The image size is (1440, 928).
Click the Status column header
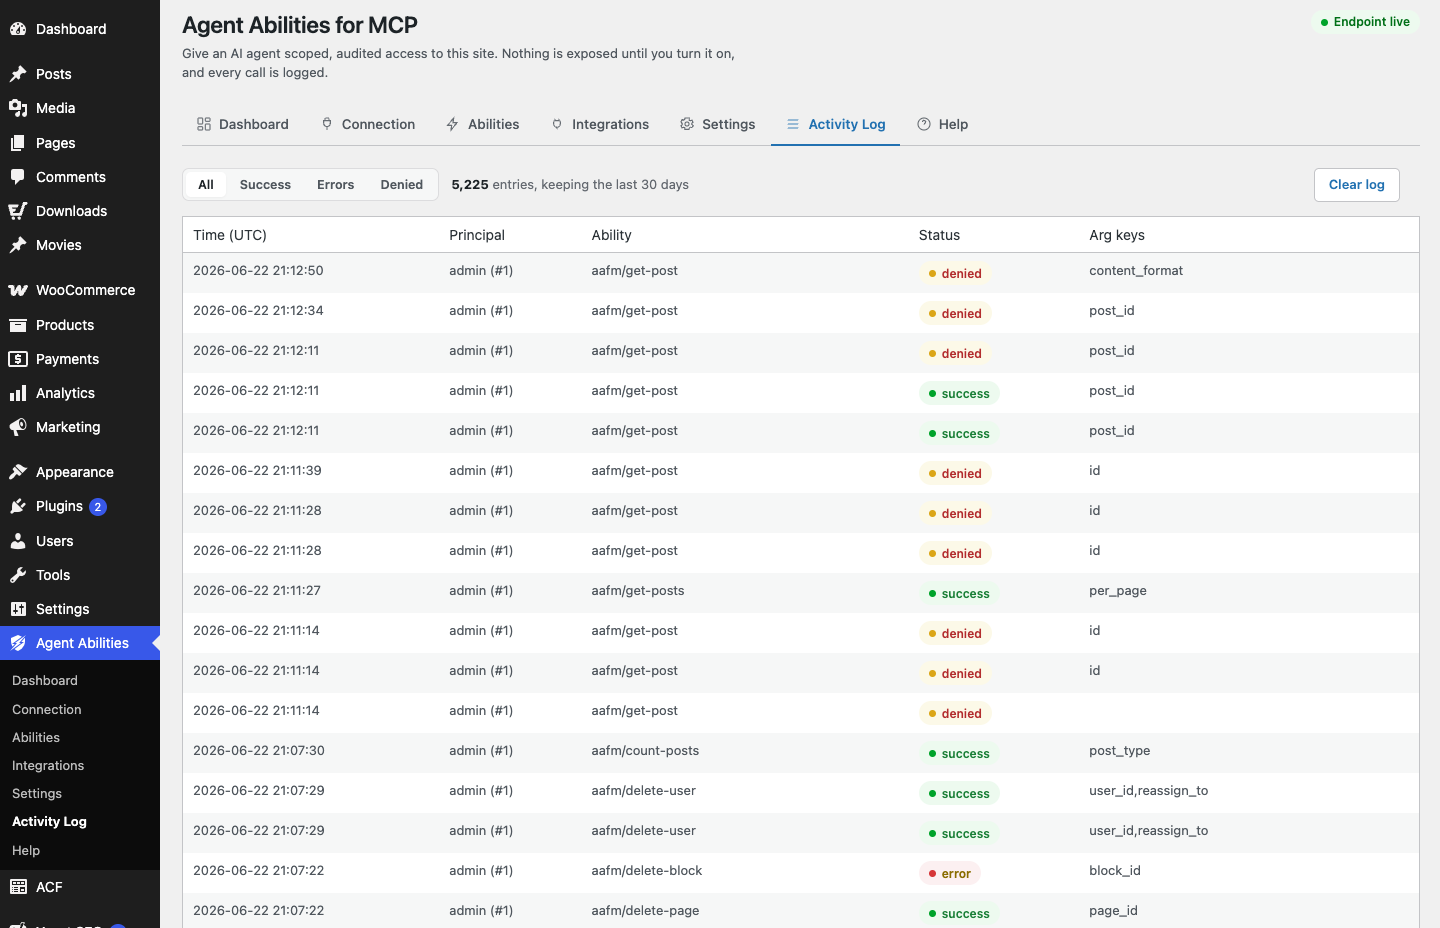coord(939,235)
